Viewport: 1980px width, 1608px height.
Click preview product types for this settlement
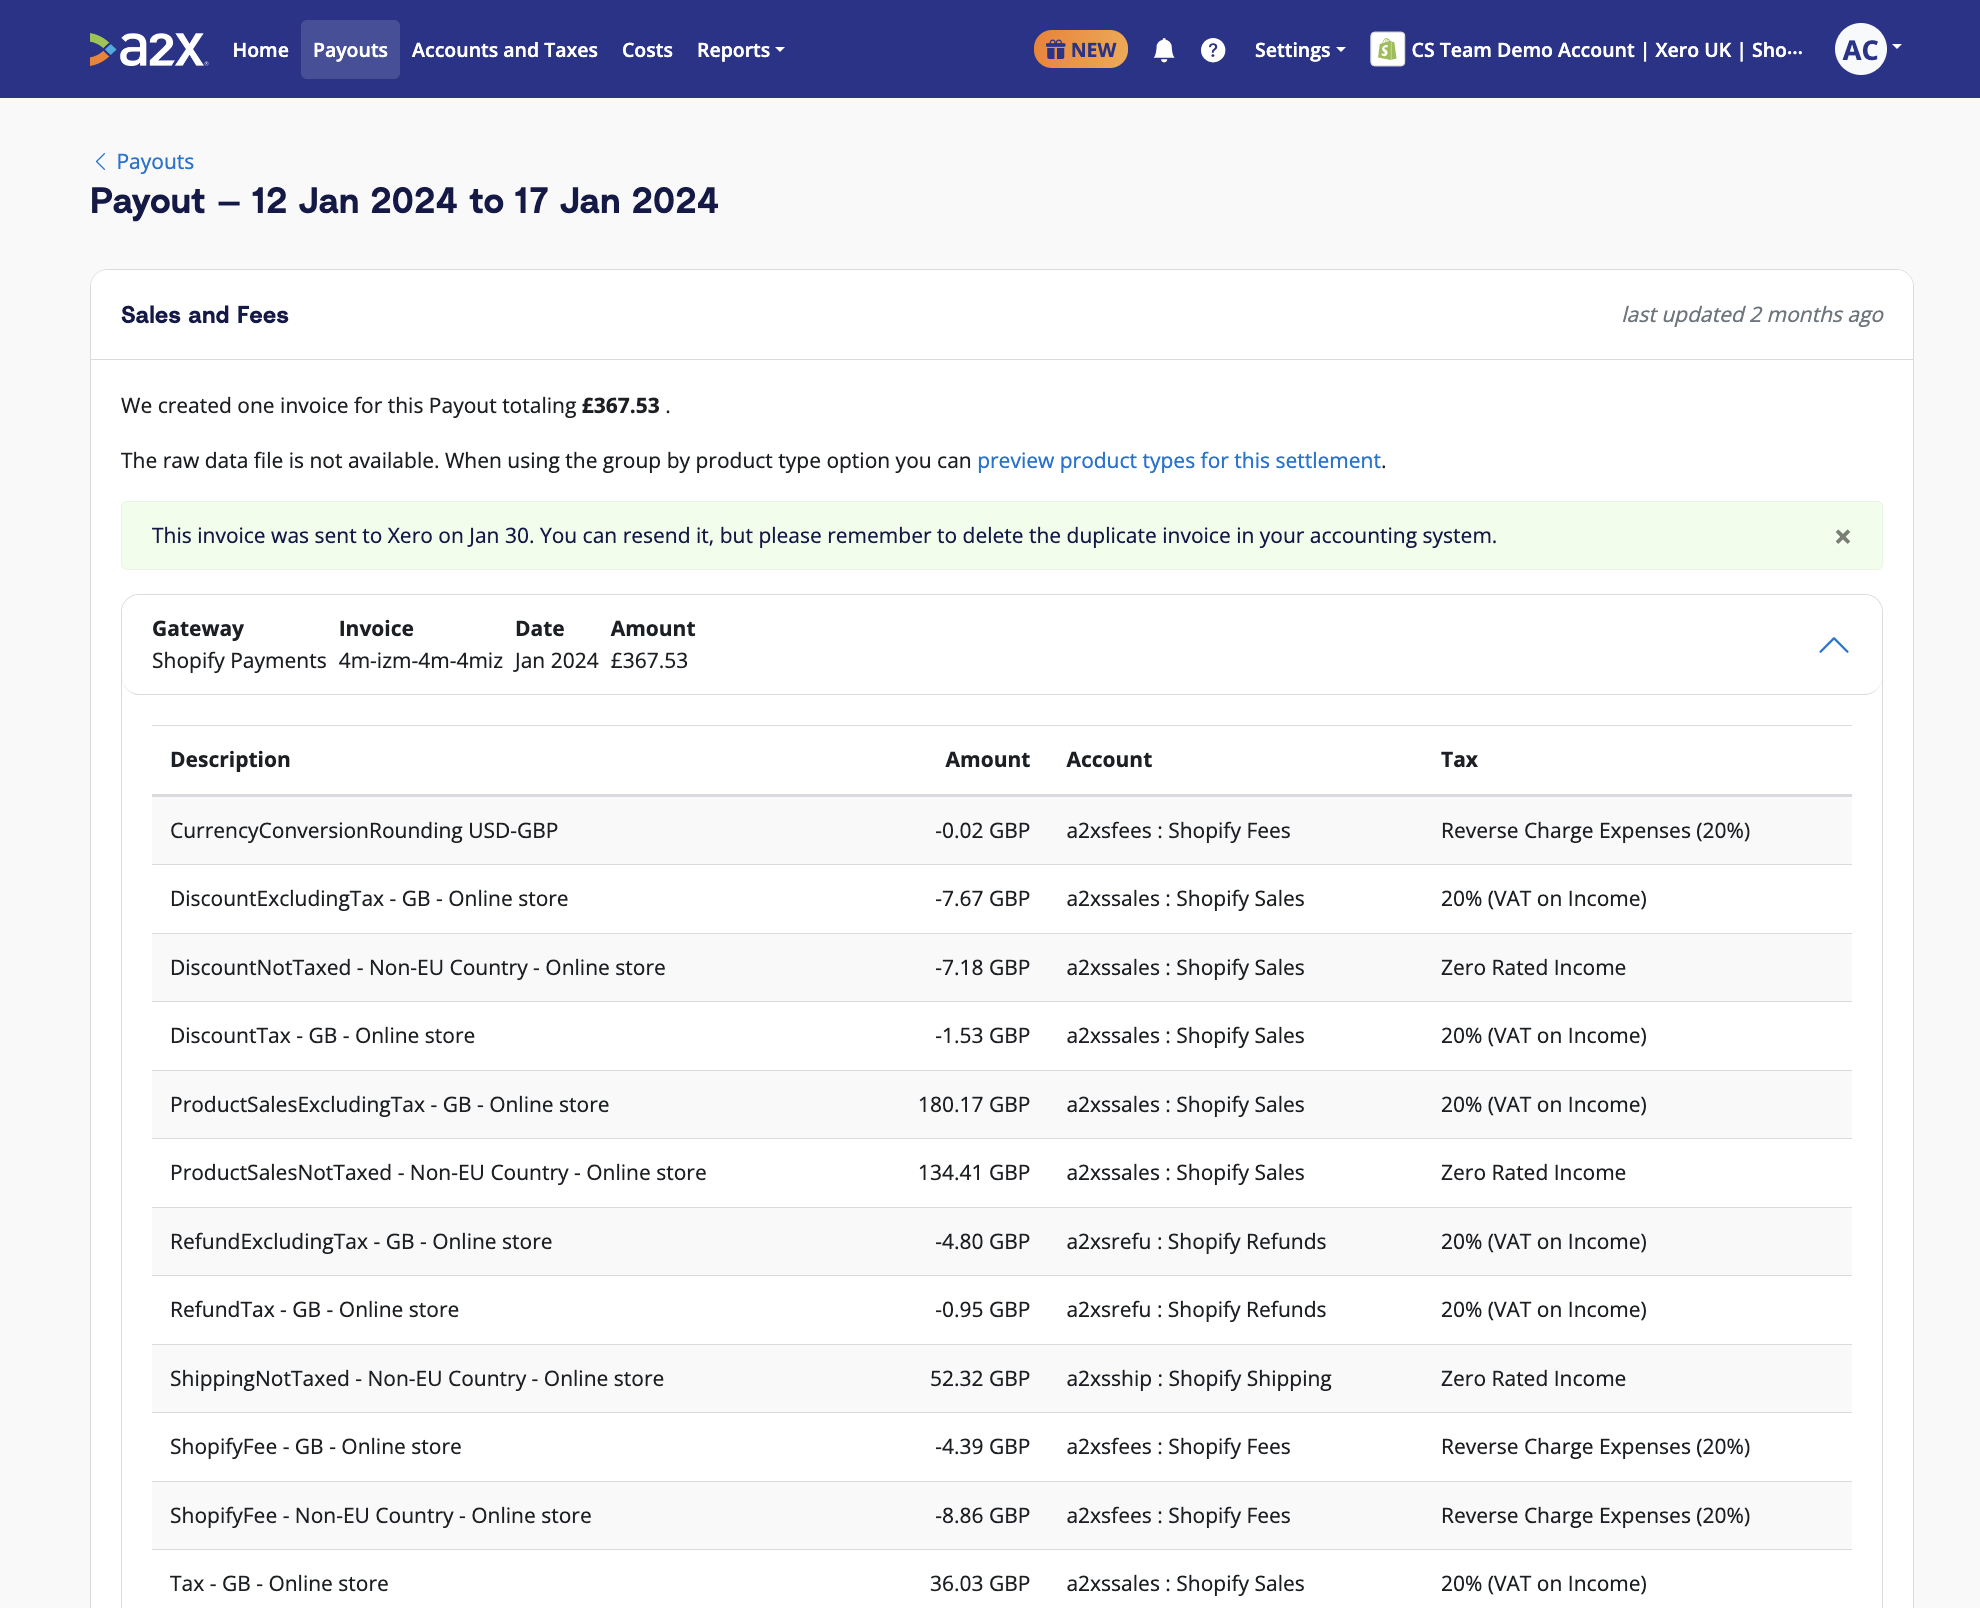(x=1178, y=460)
